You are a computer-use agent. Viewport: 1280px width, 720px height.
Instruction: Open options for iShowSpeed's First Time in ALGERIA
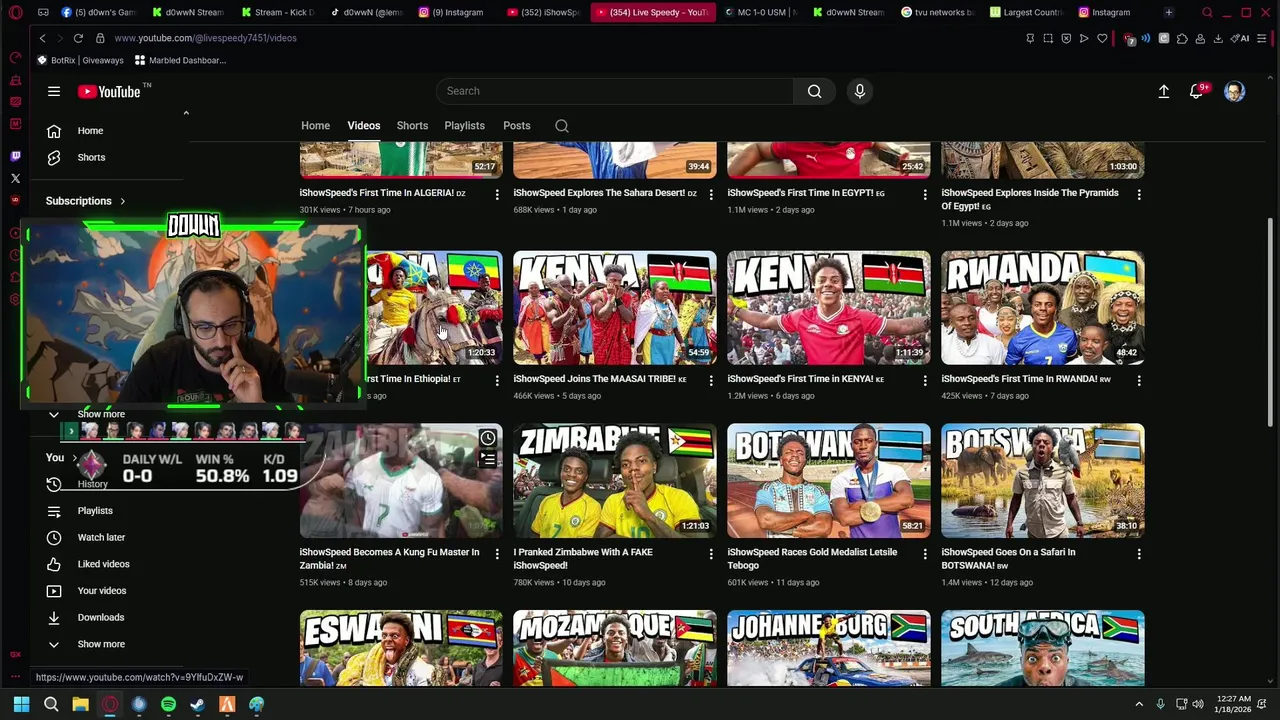(497, 194)
